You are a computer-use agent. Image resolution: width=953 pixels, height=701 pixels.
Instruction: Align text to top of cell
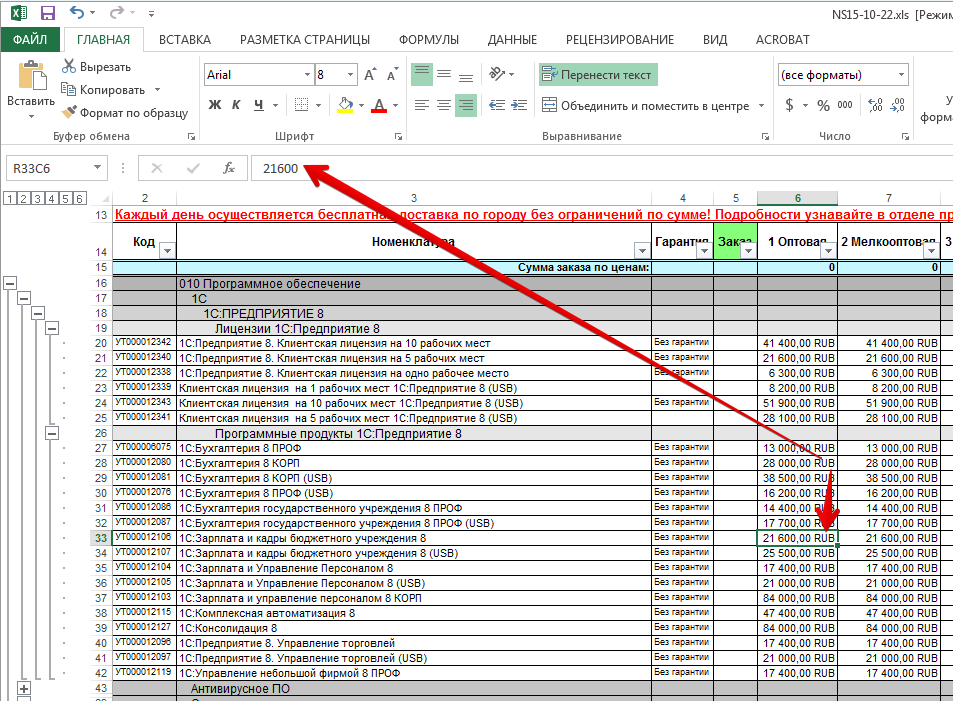422,75
